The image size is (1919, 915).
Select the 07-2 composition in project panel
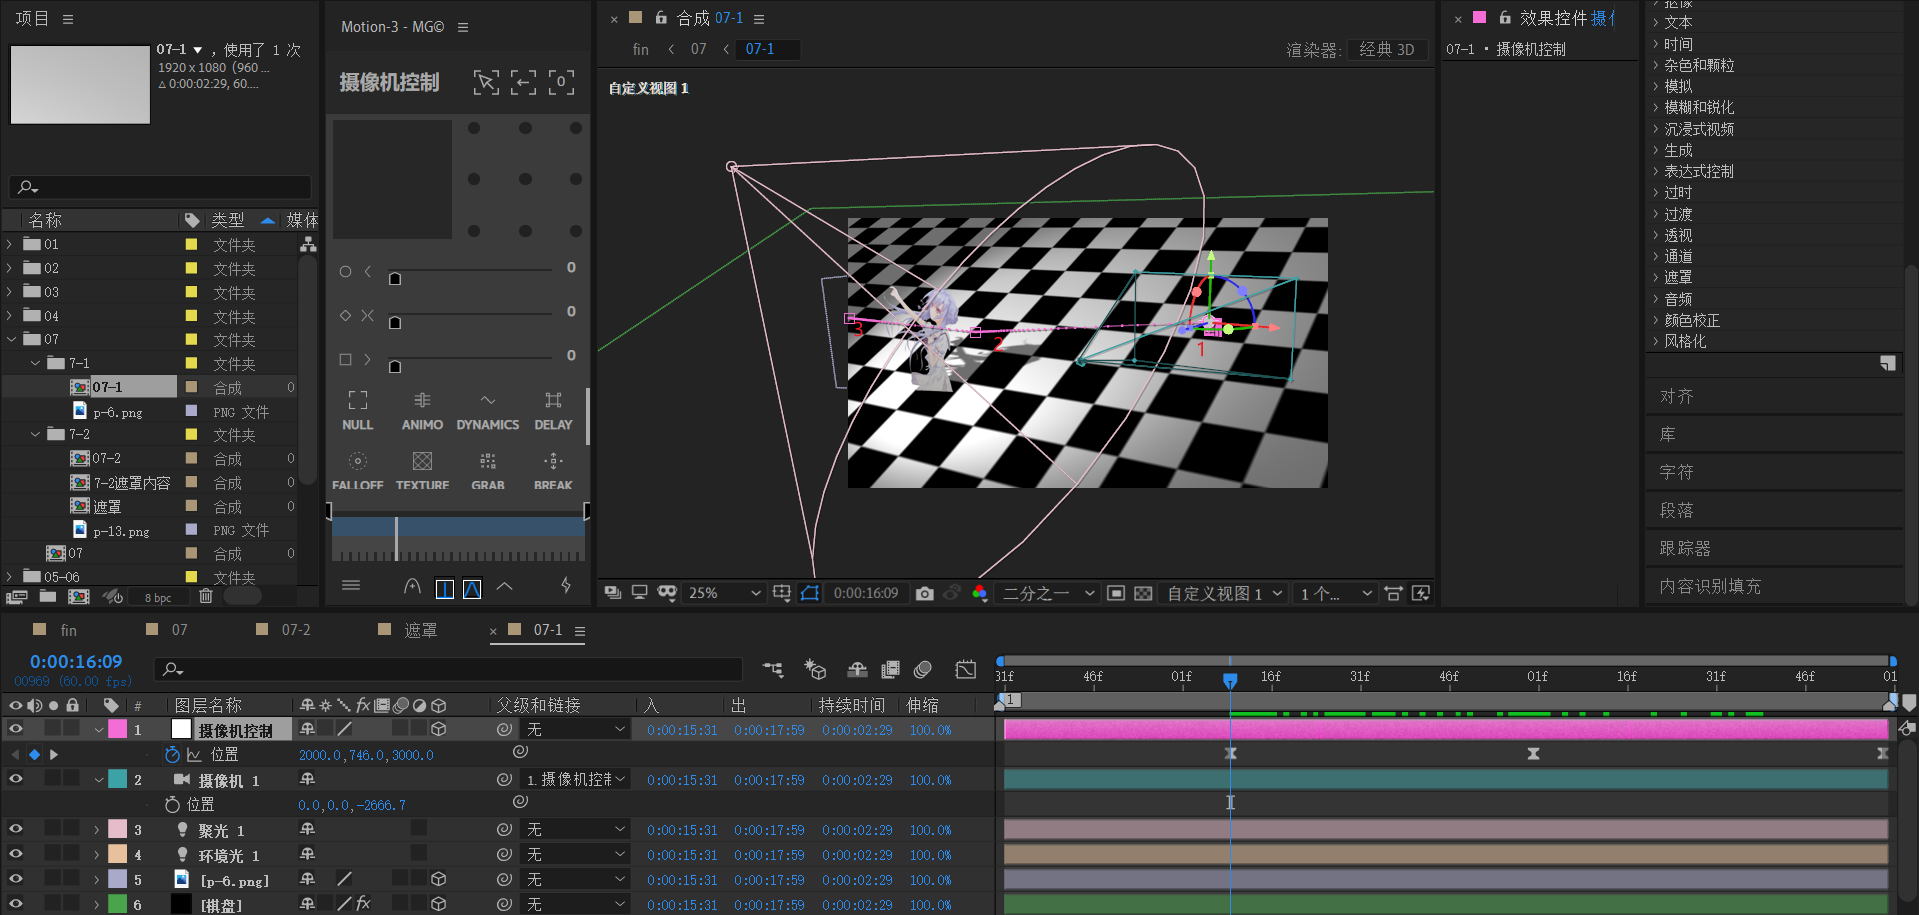[106, 458]
